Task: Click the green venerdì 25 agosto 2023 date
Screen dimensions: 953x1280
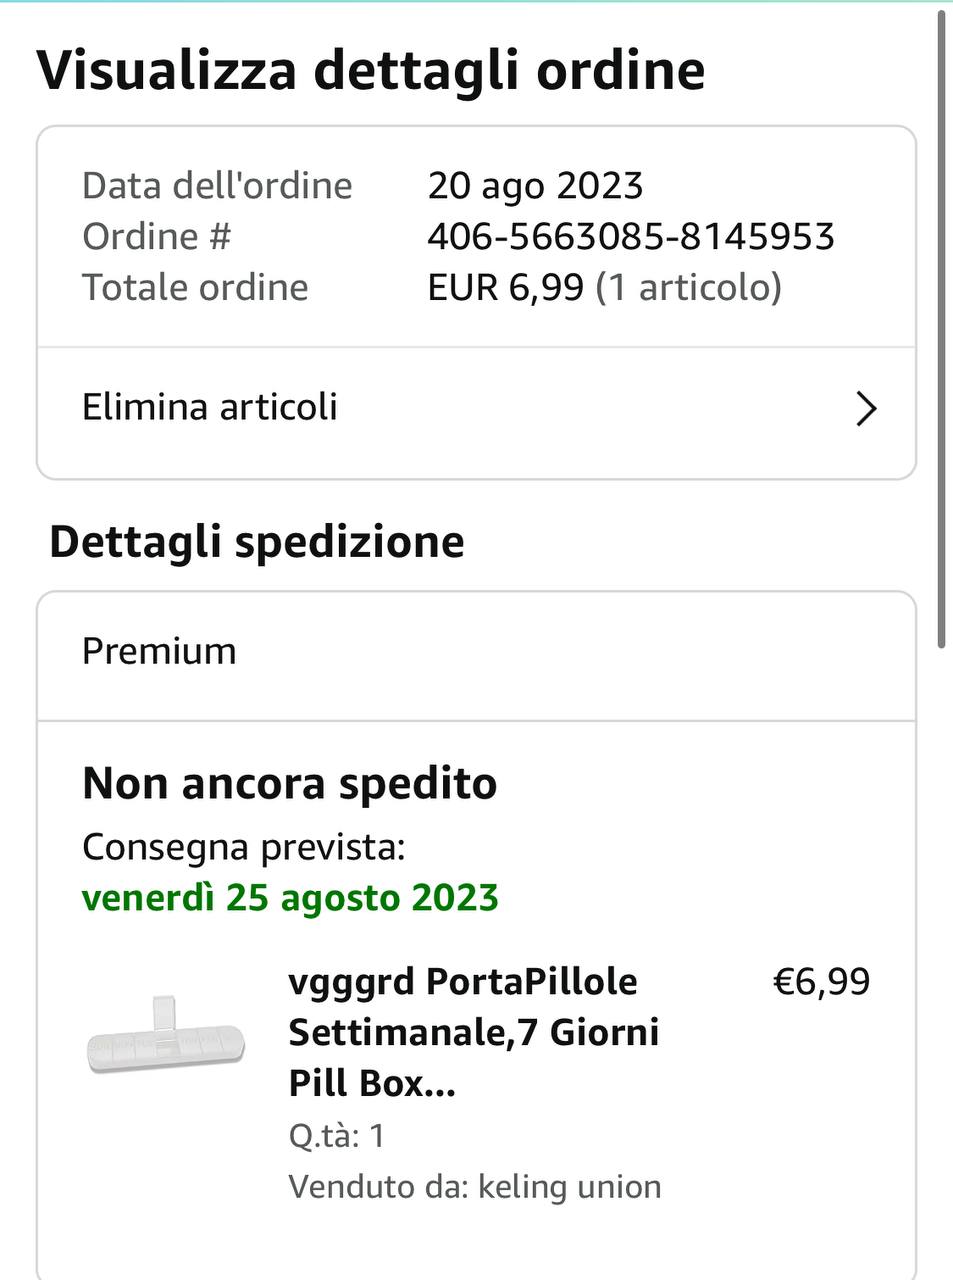Action: 290,898
